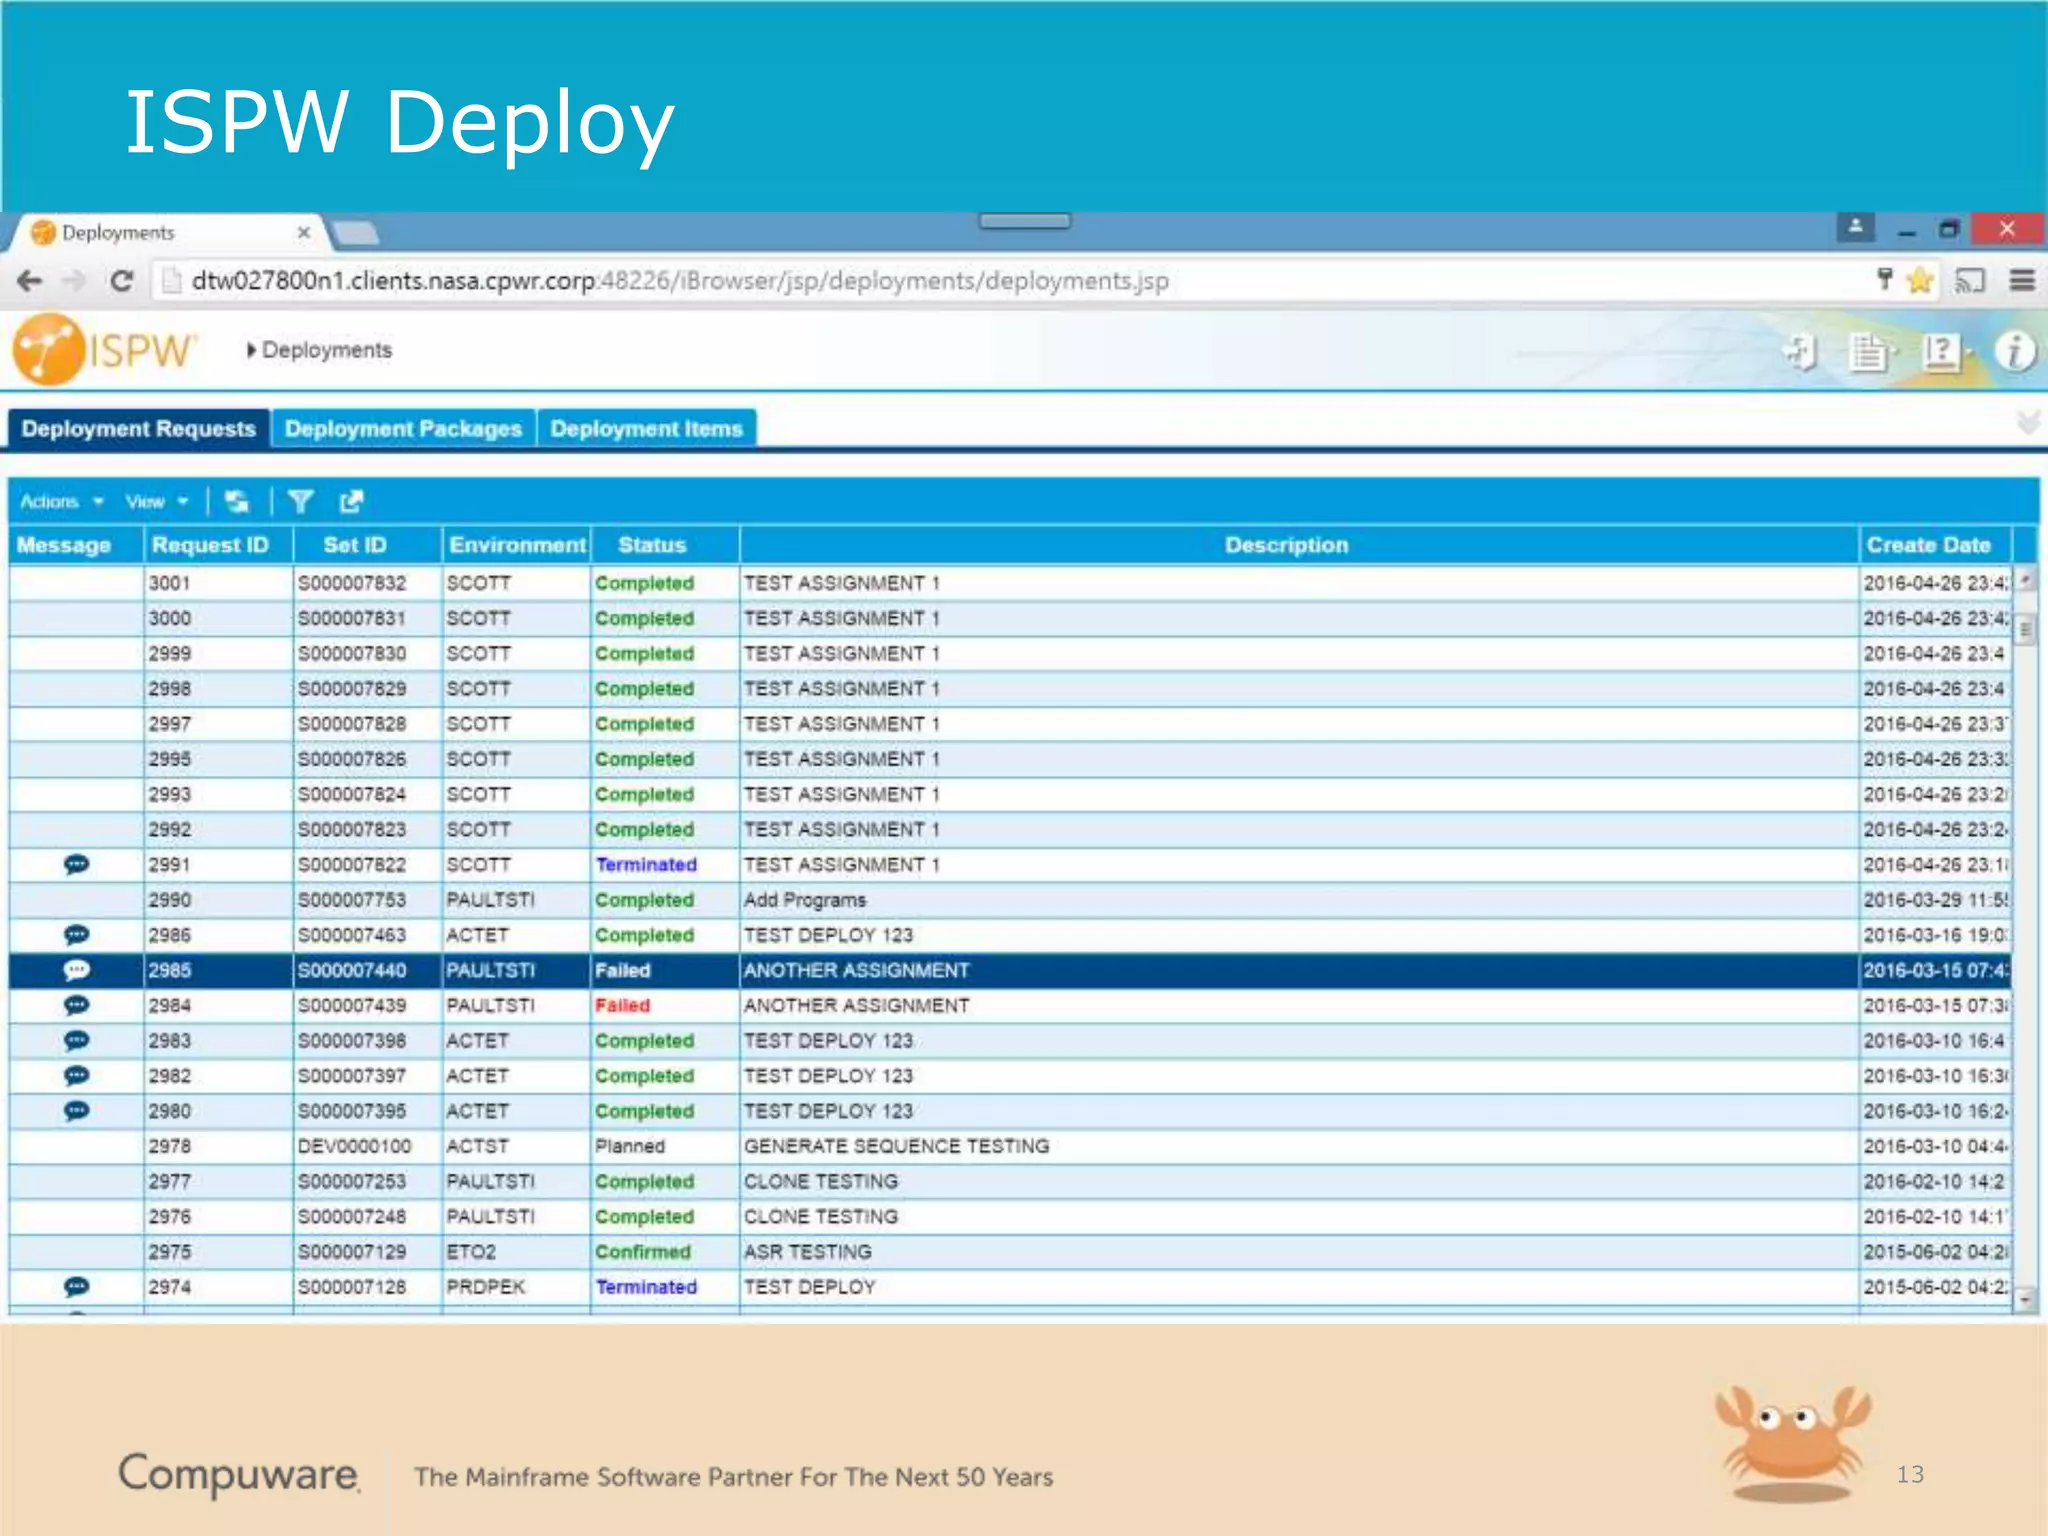Viewport: 2048px width, 1536px height.
Task: Click the ISPW logo
Action: coord(104,349)
